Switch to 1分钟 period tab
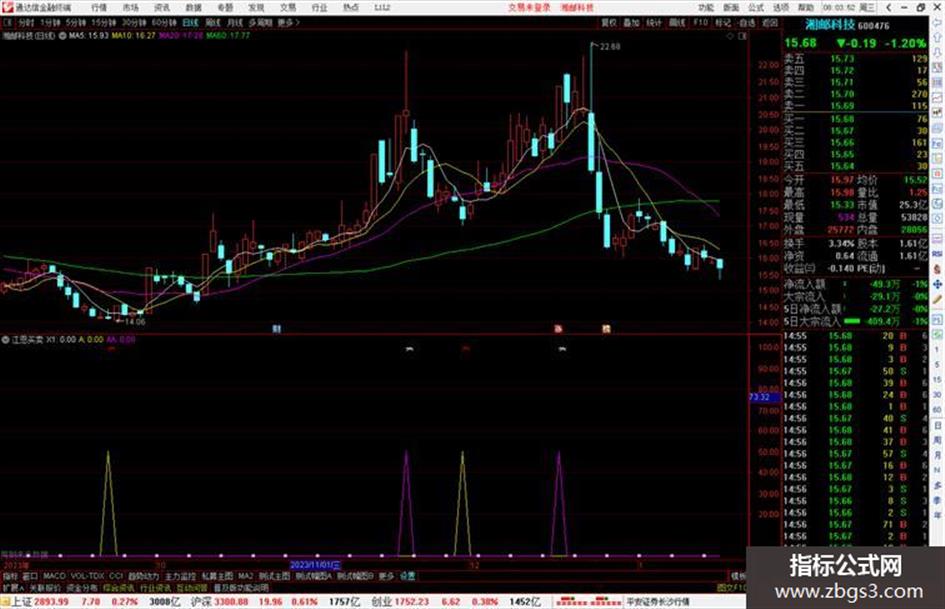 click(x=50, y=22)
